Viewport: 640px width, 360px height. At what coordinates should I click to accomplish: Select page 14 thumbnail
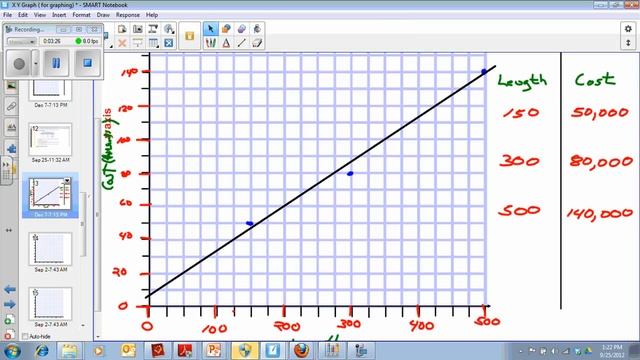click(50, 249)
